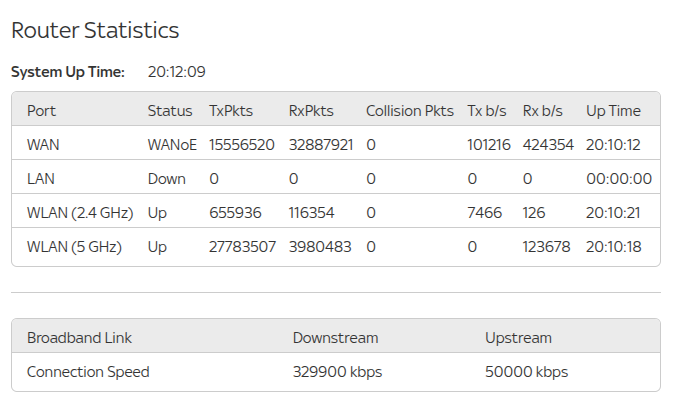Click the System Up Time value 20:12:09
This screenshot has height=408, width=673.
(x=176, y=72)
